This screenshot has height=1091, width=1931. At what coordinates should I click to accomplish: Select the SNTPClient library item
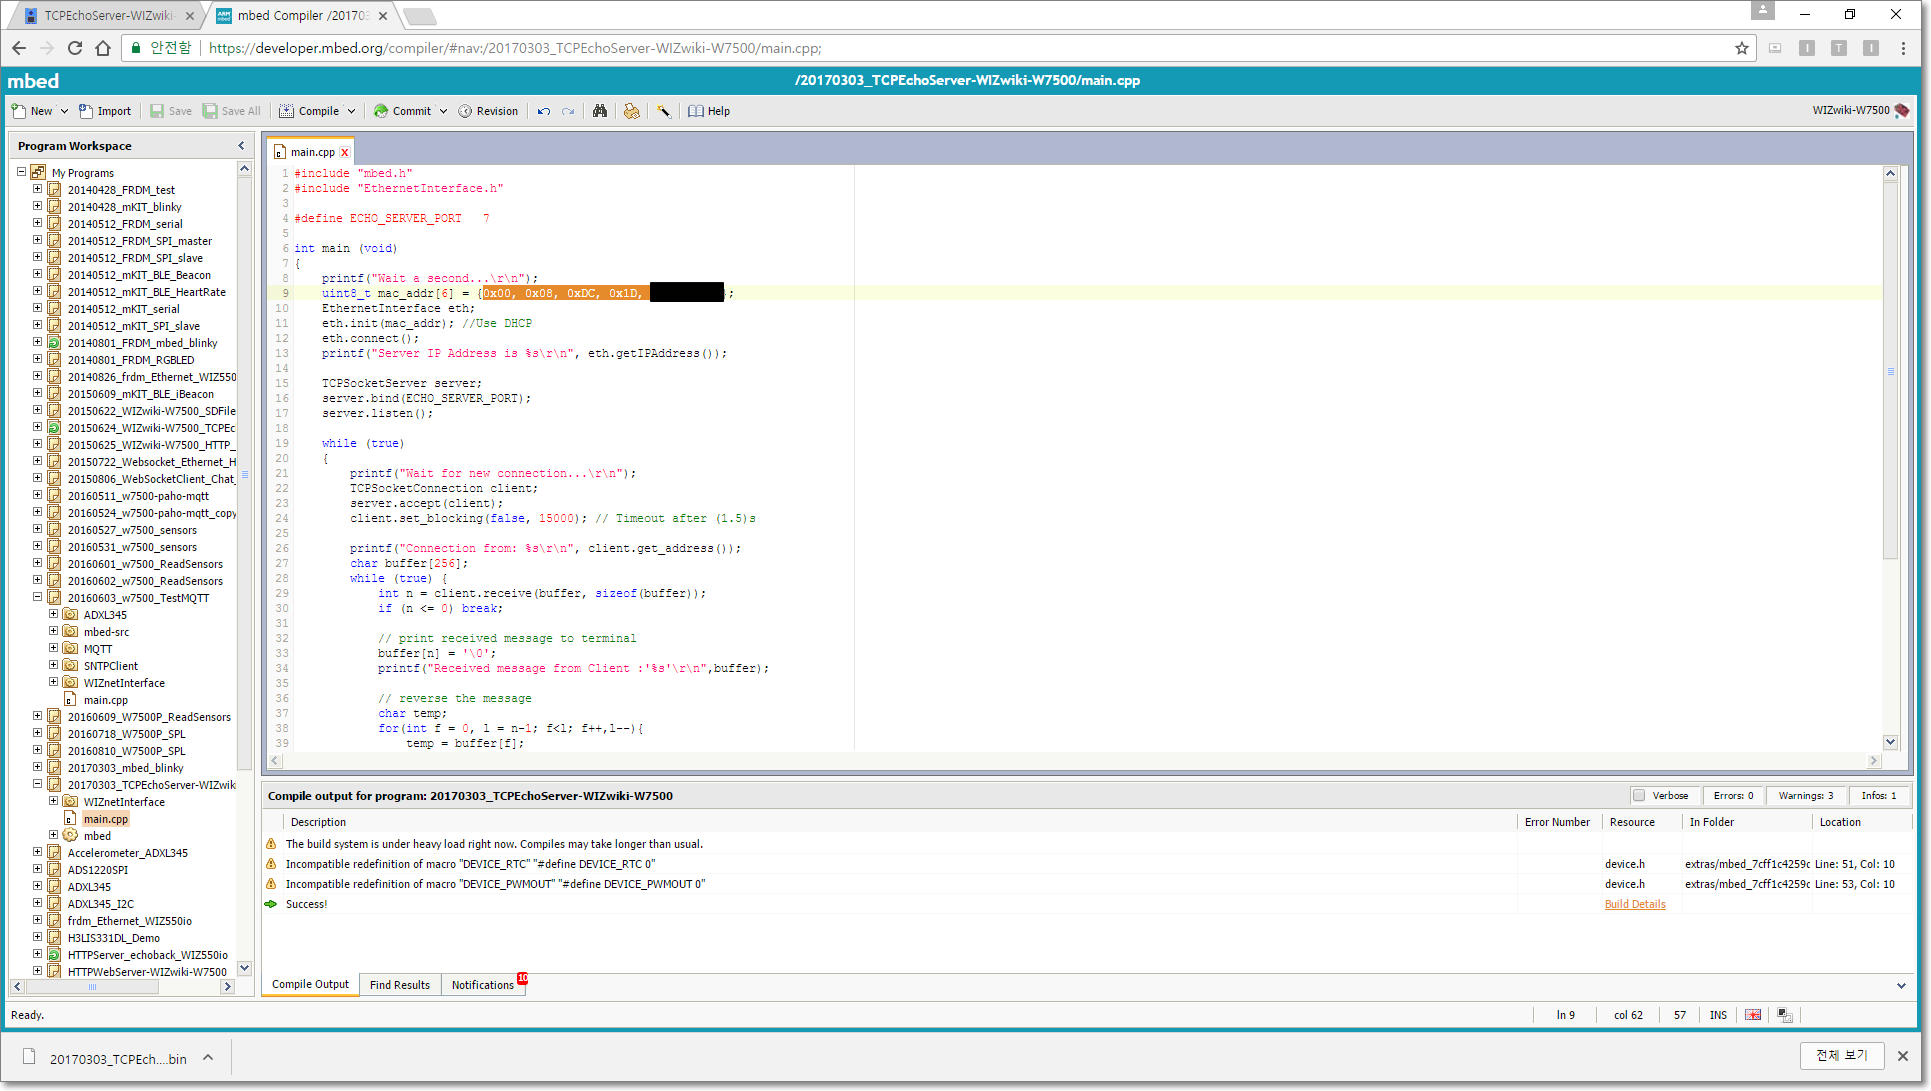click(x=111, y=666)
